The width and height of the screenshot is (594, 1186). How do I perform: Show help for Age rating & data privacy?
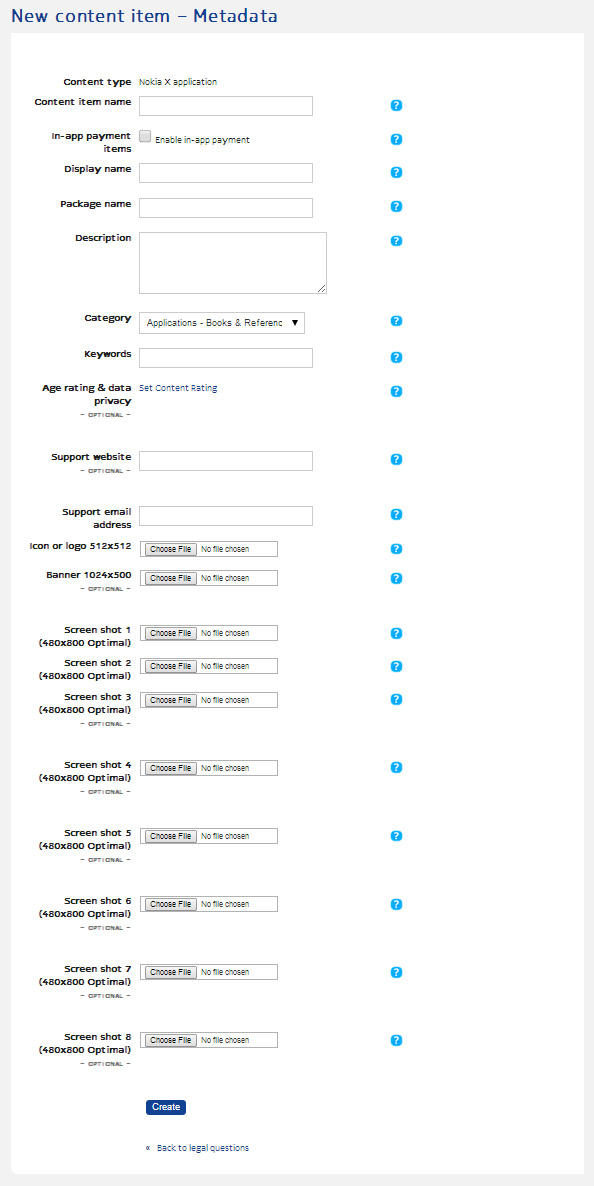pyautogui.click(x=396, y=391)
